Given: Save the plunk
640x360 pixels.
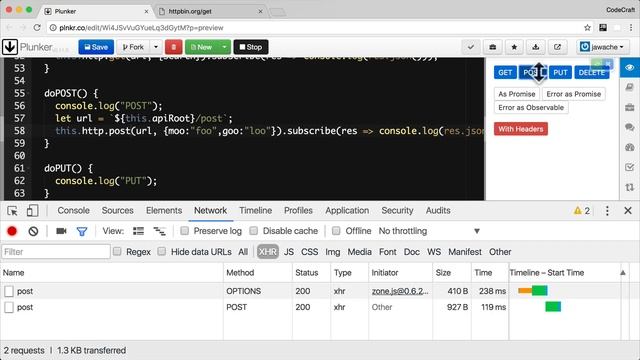Looking at the screenshot, I should pyautogui.click(x=96, y=47).
